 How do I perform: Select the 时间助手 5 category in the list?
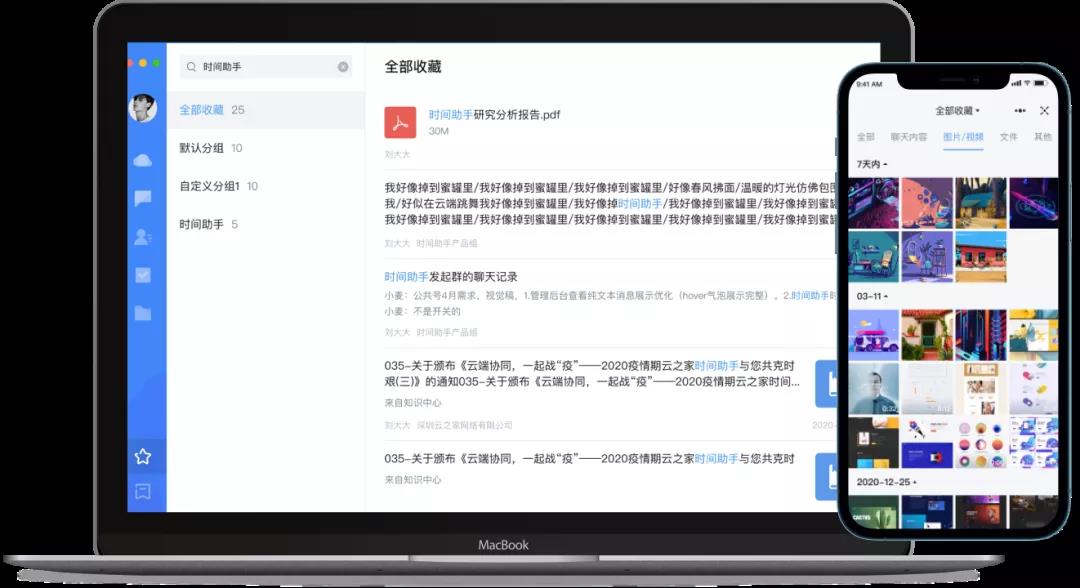click(x=266, y=224)
